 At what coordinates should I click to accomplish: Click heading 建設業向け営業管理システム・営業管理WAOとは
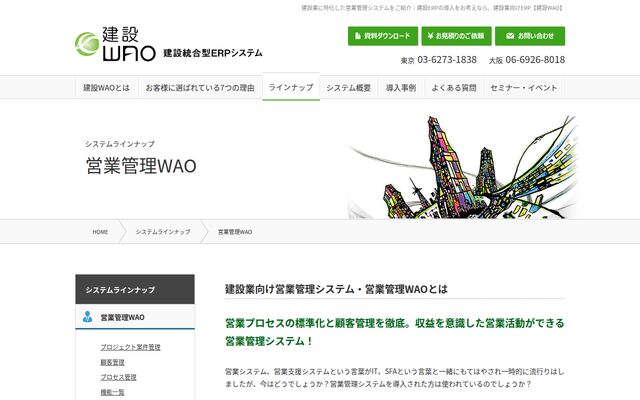point(336,289)
